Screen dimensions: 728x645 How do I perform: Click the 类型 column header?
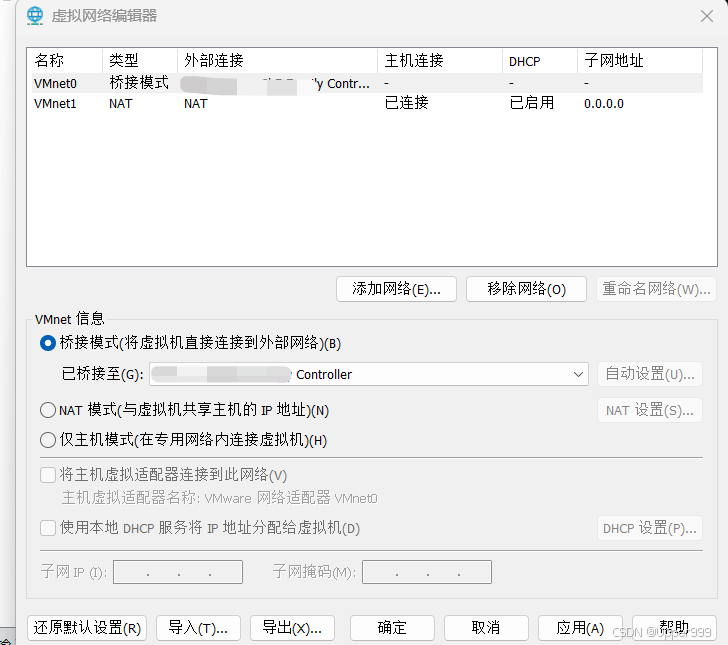coord(140,60)
